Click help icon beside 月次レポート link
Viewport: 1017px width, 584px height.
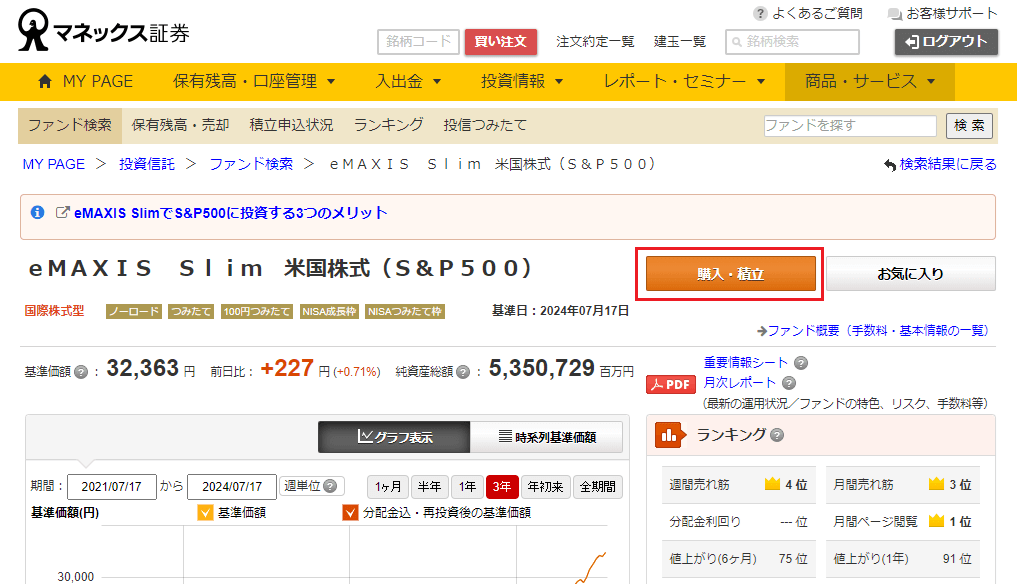(789, 383)
